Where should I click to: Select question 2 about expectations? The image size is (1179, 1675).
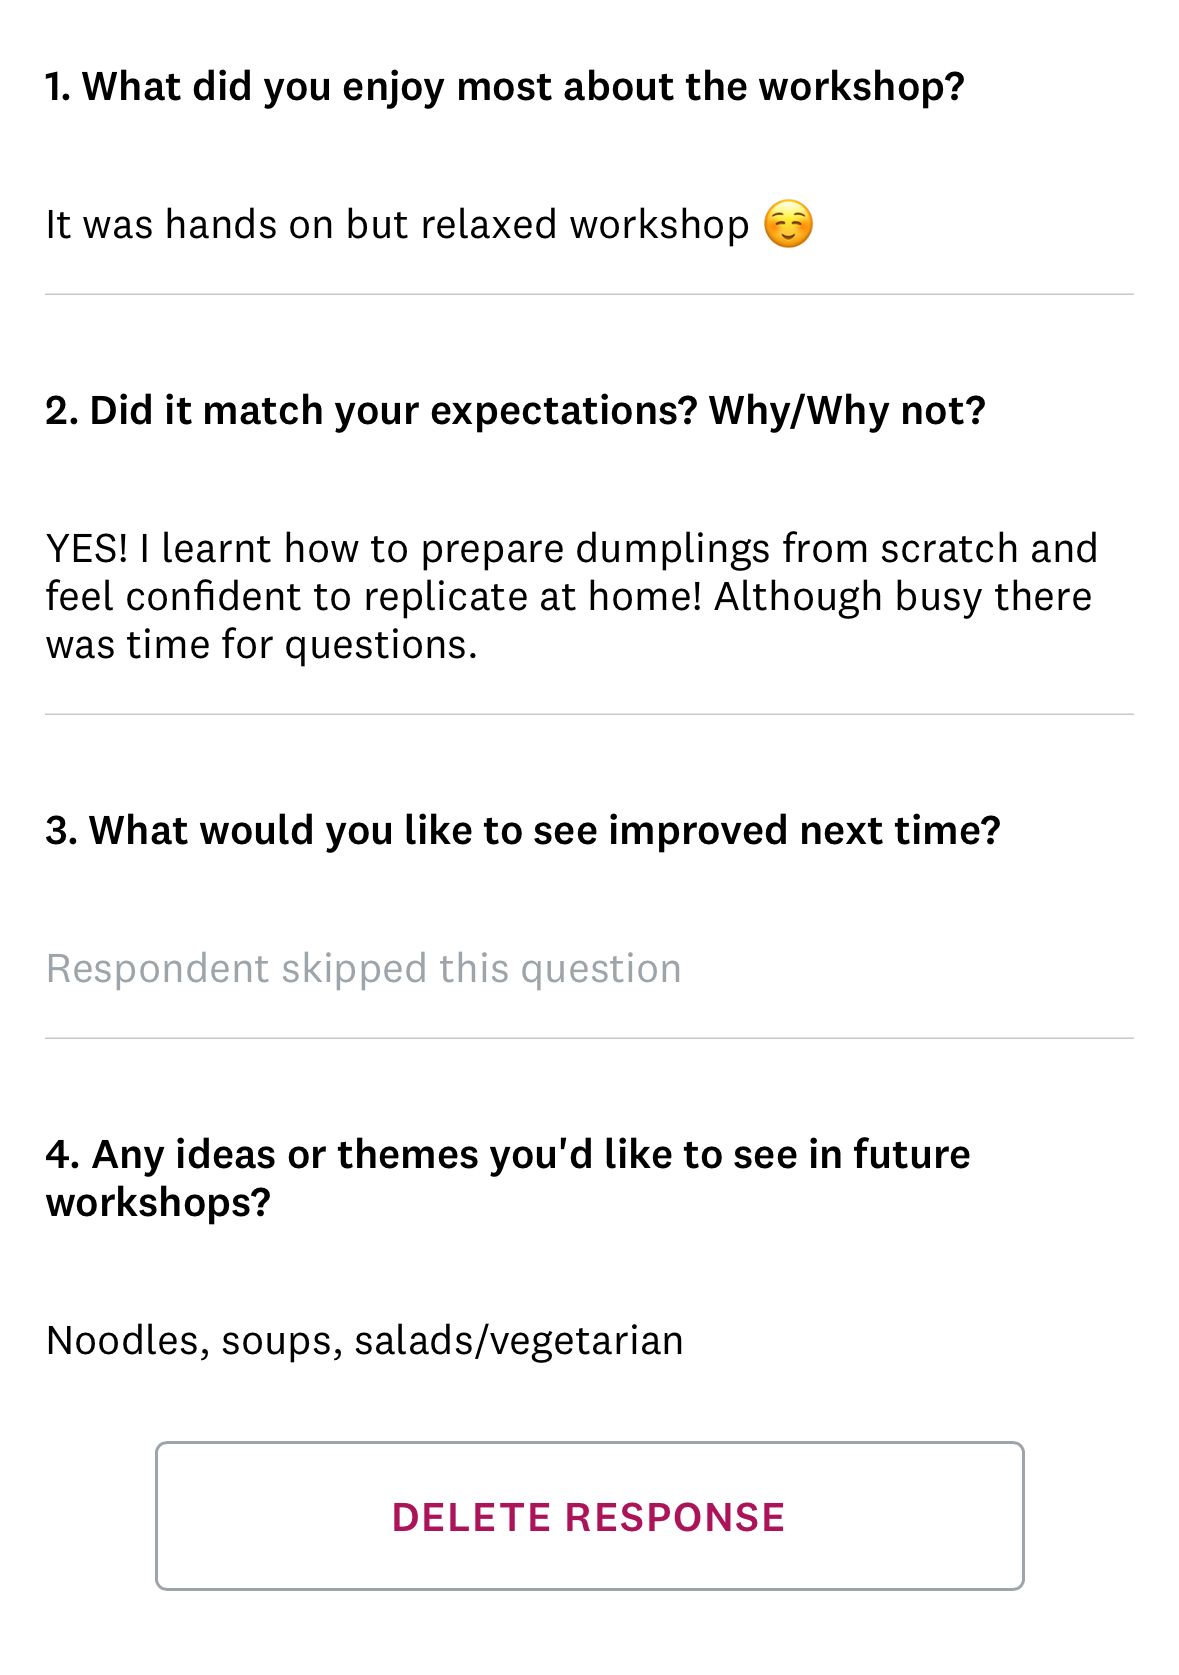coord(515,409)
